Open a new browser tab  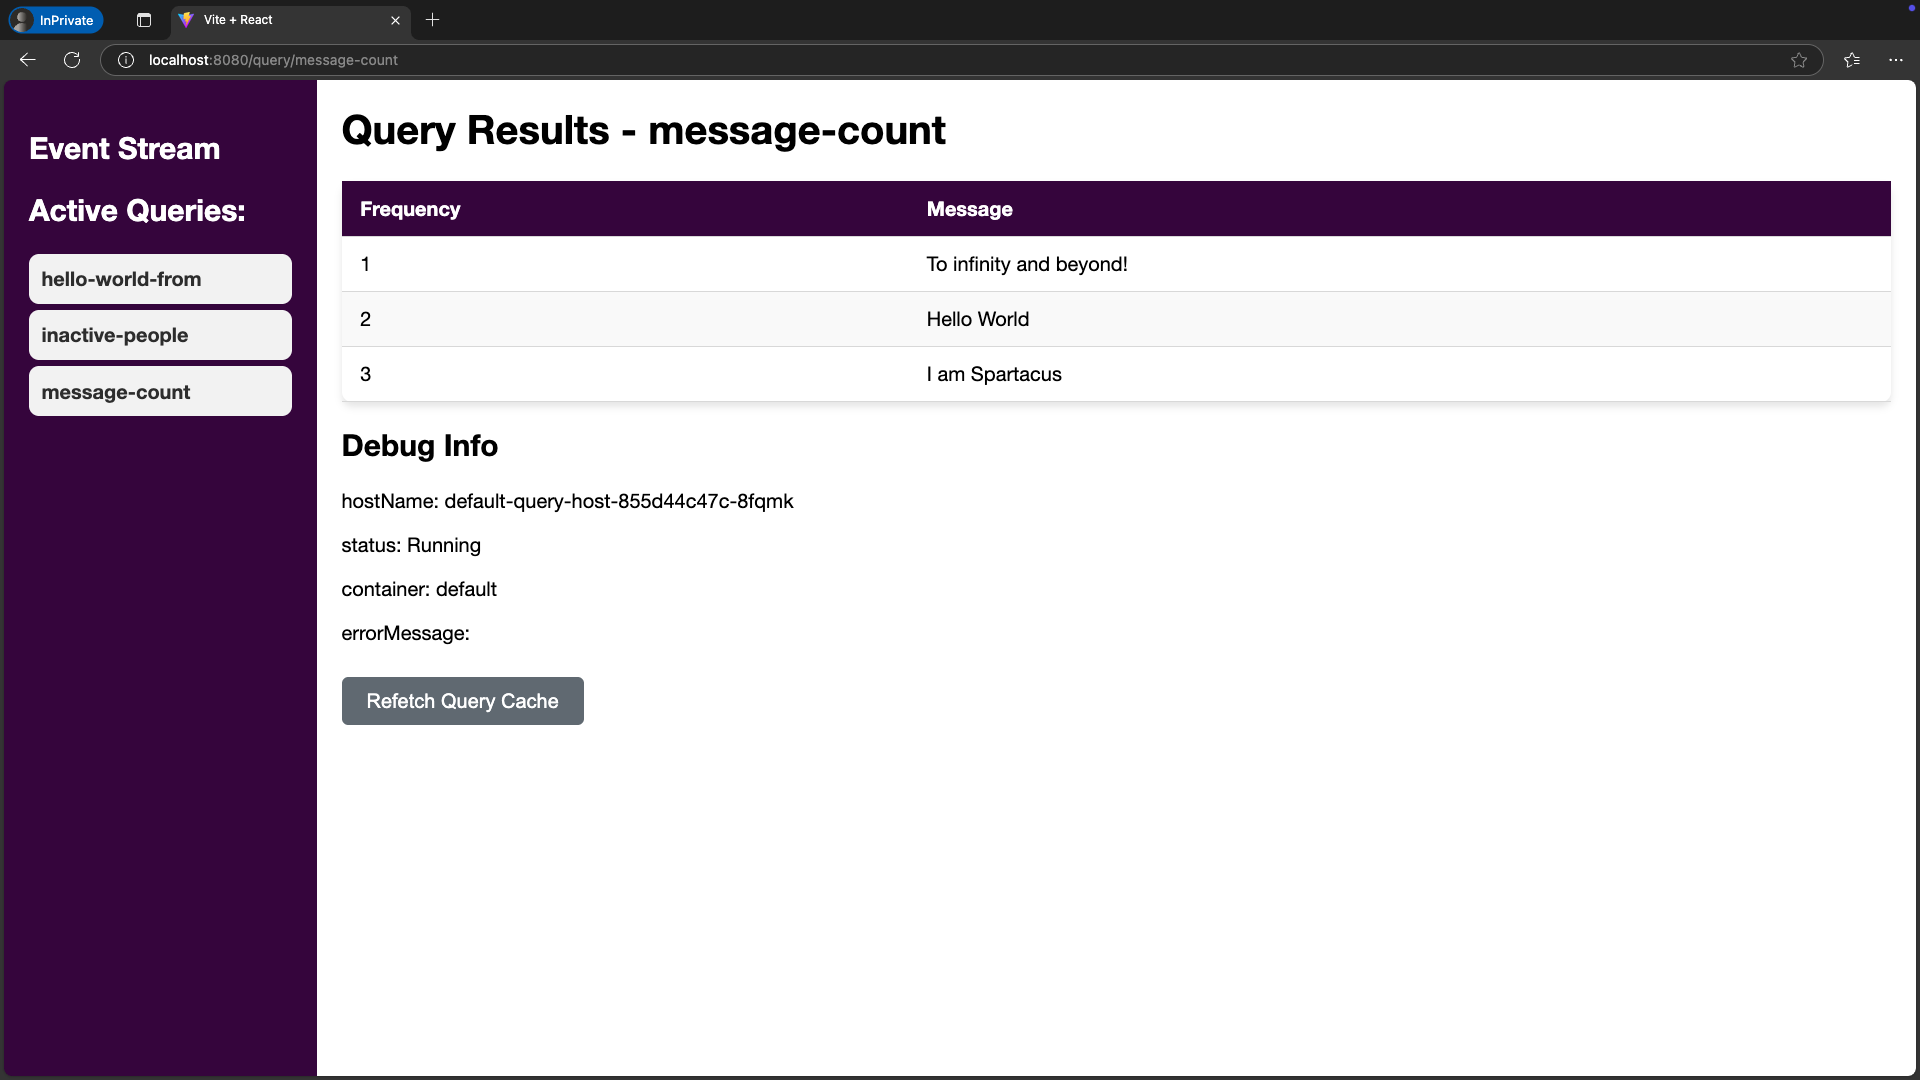(x=432, y=20)
